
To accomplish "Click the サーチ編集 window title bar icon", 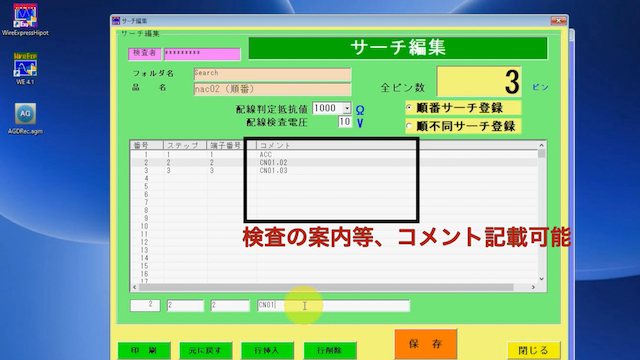I will coord(116,21).
